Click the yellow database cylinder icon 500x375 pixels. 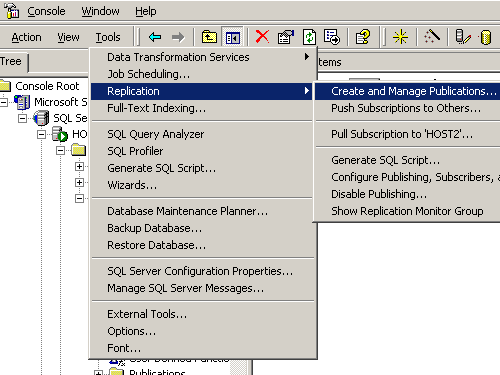tap(485, 37)
